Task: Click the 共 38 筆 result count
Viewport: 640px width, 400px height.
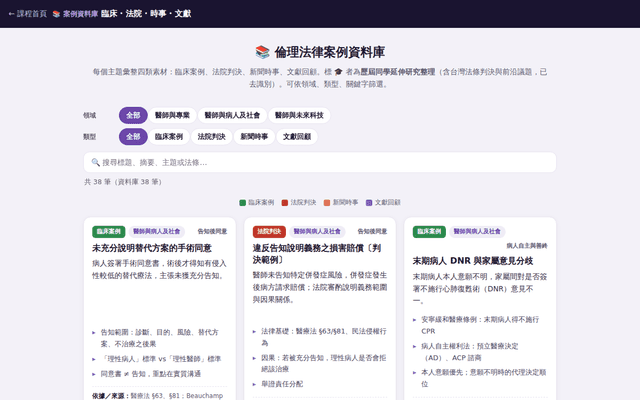Action: (x=123, y=182)
